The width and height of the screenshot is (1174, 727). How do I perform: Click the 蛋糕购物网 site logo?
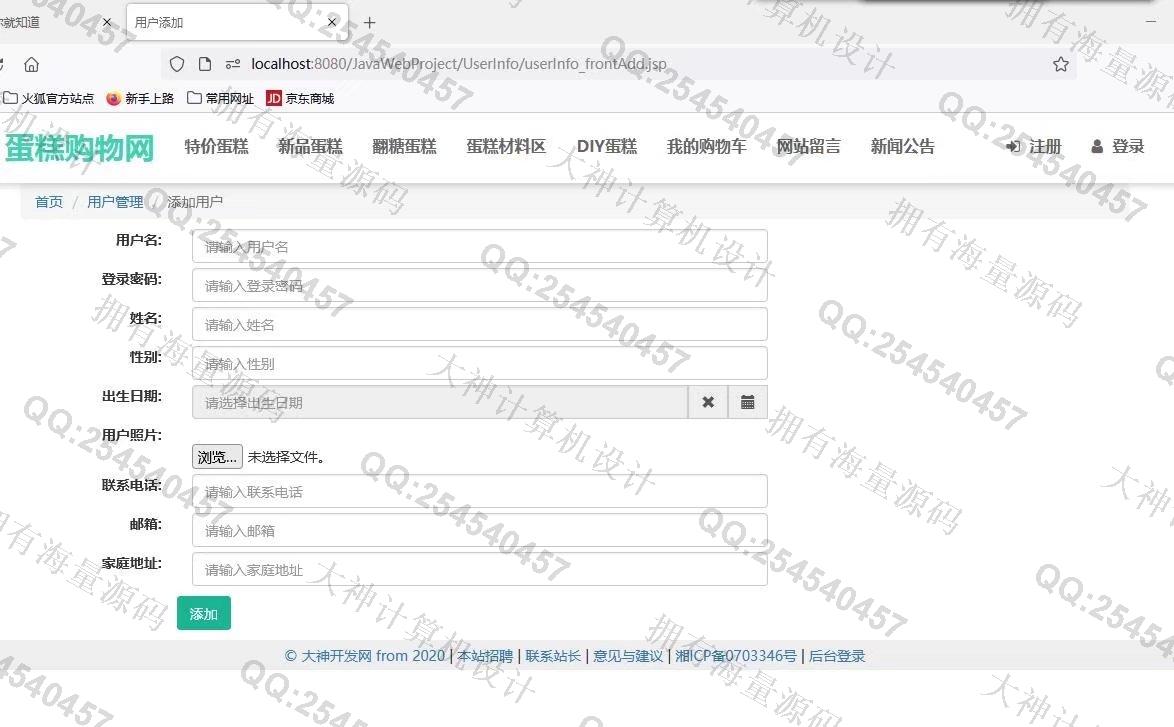(79, 147)
